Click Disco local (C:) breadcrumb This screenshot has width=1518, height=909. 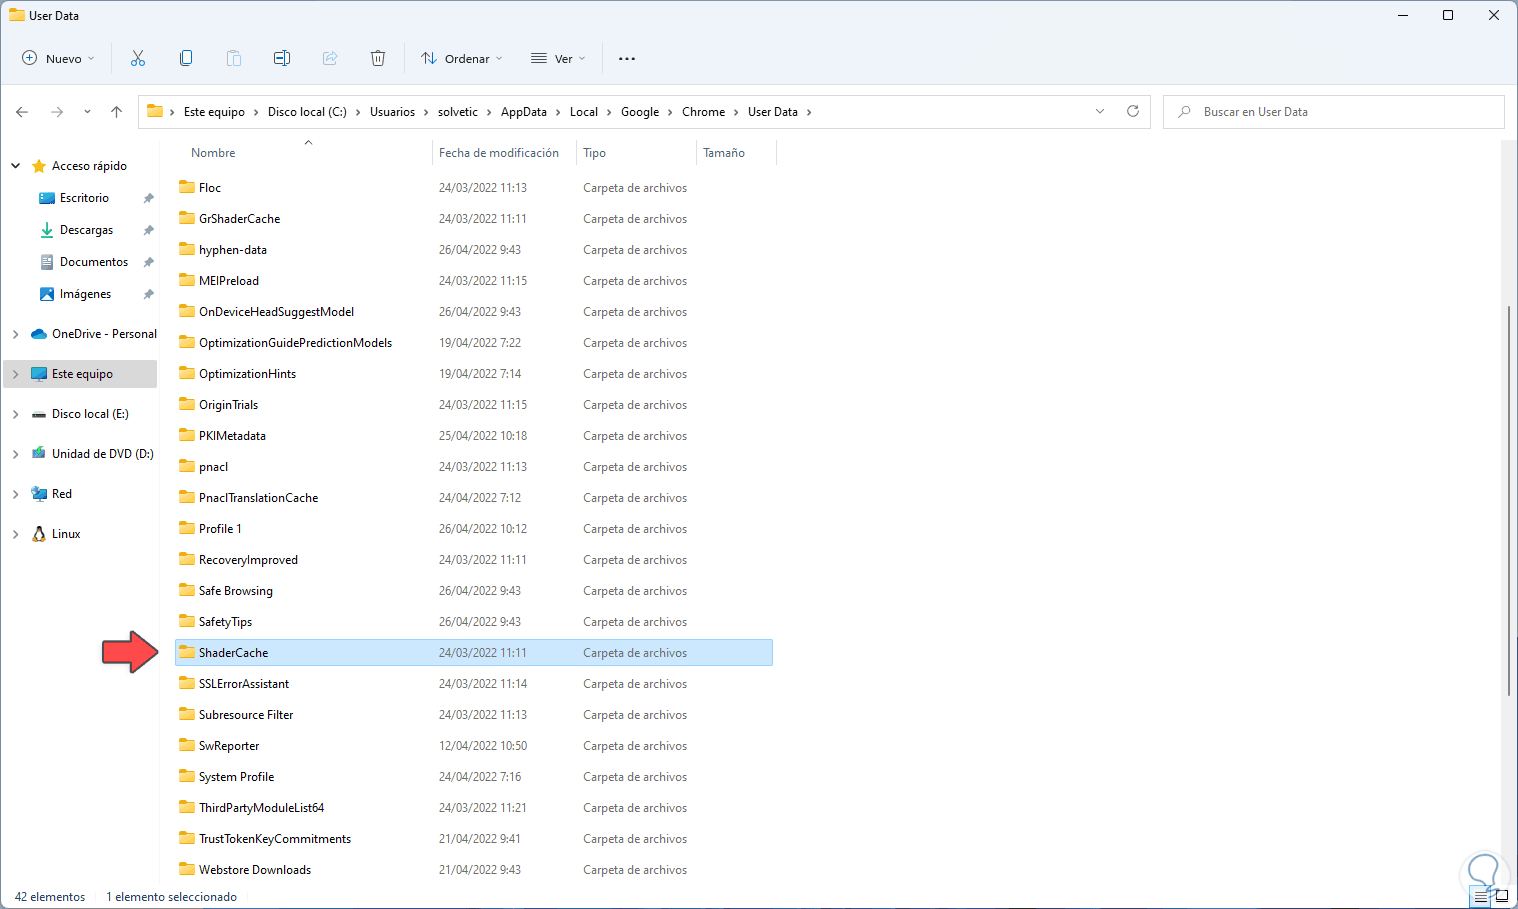tap(307, 112)
